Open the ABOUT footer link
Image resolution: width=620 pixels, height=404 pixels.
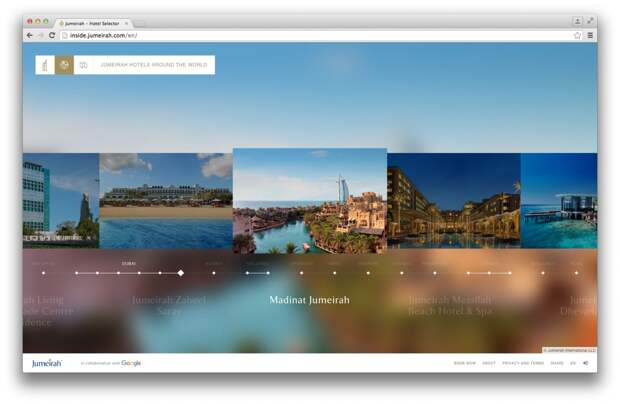click(x=489, y=363)
